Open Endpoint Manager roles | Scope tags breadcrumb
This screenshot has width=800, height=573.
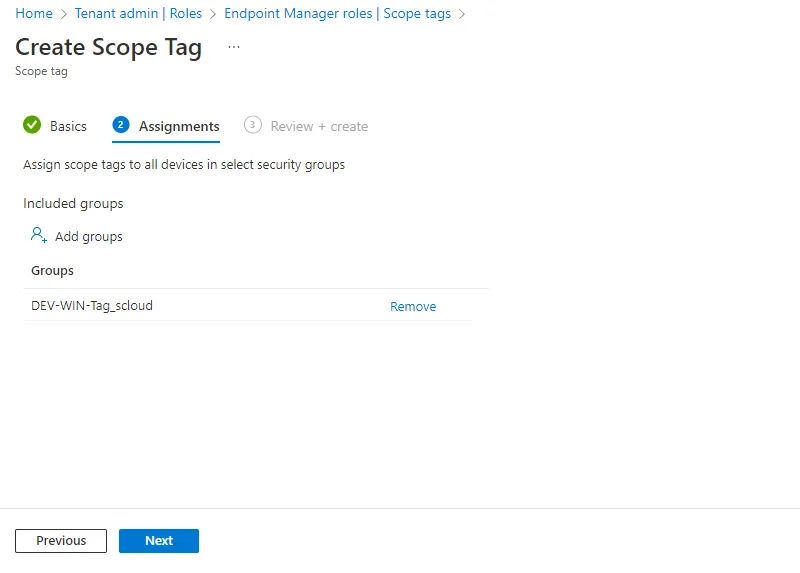[x=337, y=13]
